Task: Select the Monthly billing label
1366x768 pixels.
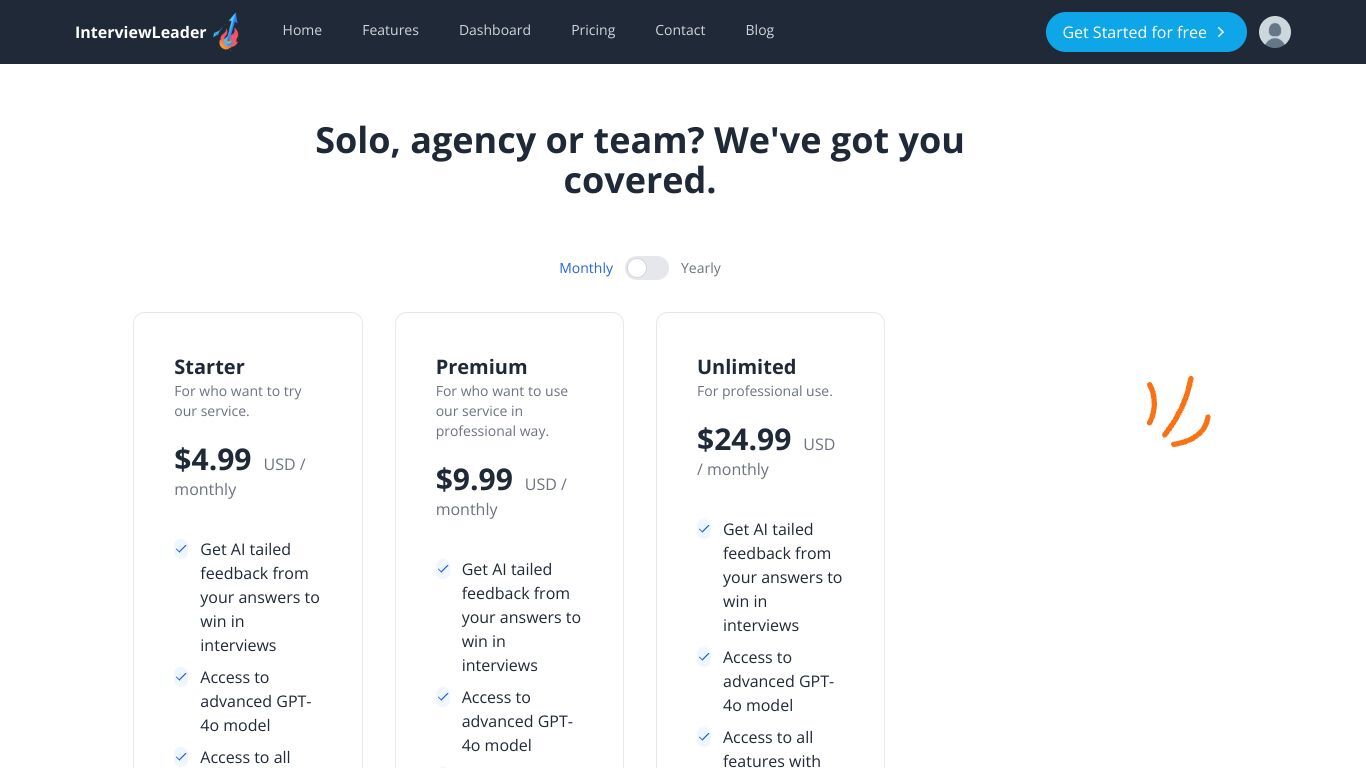Action: click(x=586, y=268)
